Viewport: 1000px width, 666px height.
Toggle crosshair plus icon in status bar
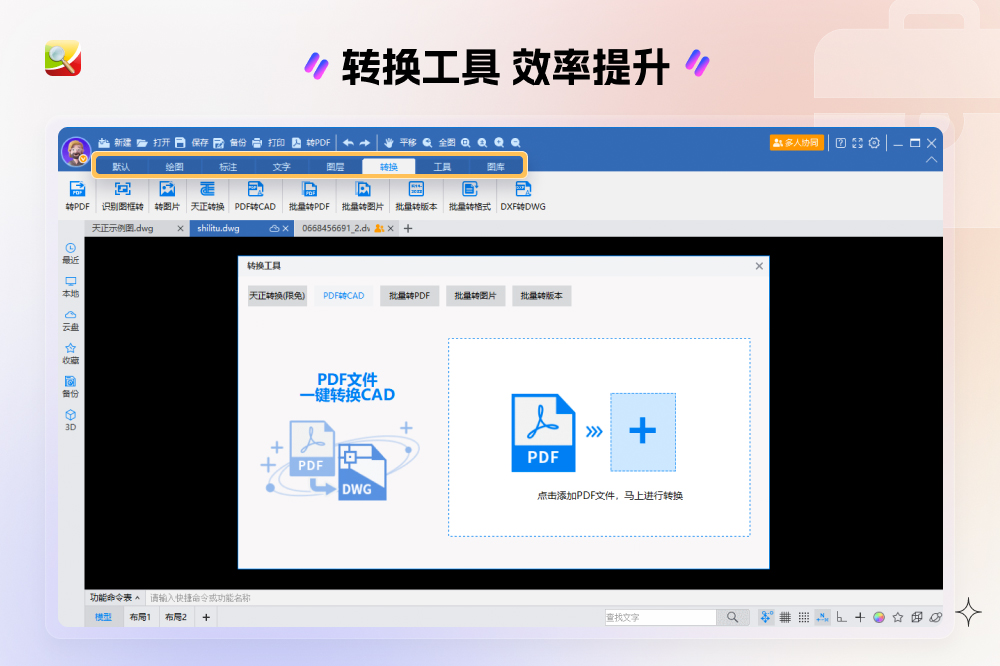860,617
